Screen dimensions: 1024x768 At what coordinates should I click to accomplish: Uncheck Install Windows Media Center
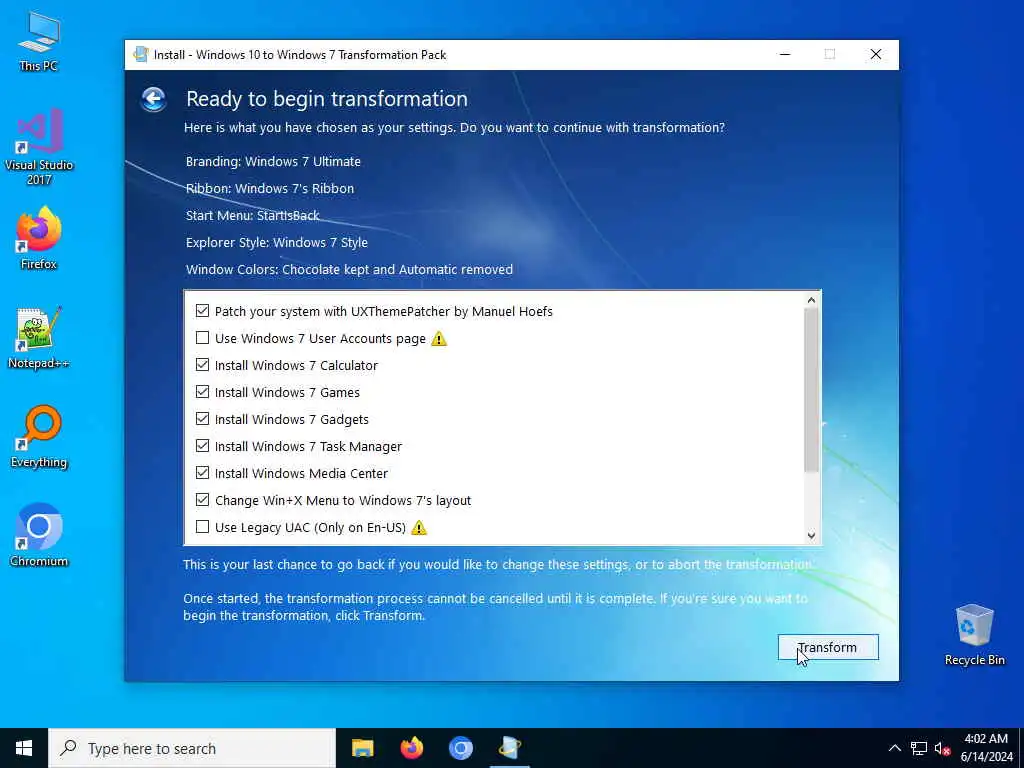pos(202,473)
